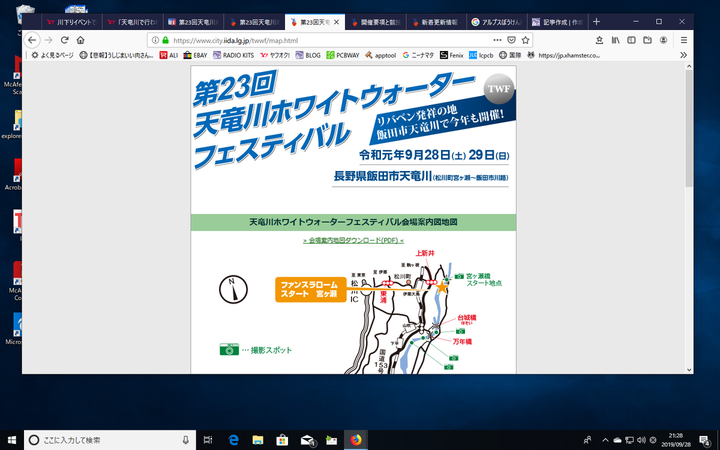Open Firefox from the Windows taskbar
The width and height of the screenshot is (720, 450).
click(356, 439)
